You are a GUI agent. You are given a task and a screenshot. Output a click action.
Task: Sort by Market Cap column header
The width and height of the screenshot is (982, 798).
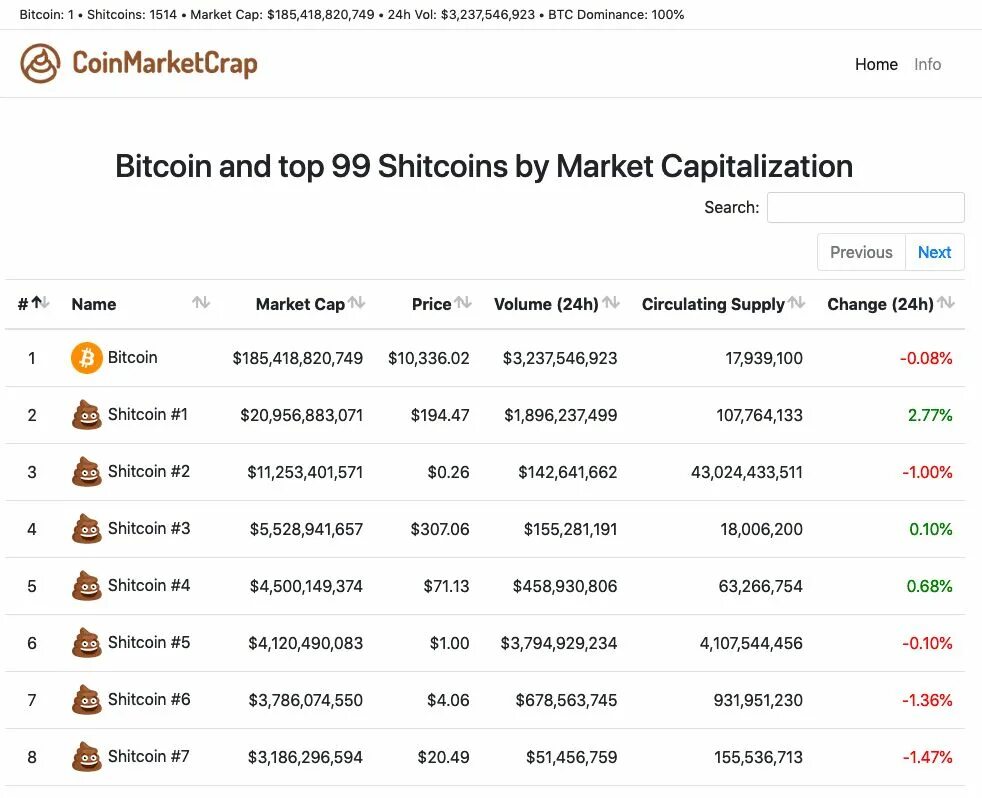pyautogui.click(x=300, y=304)
